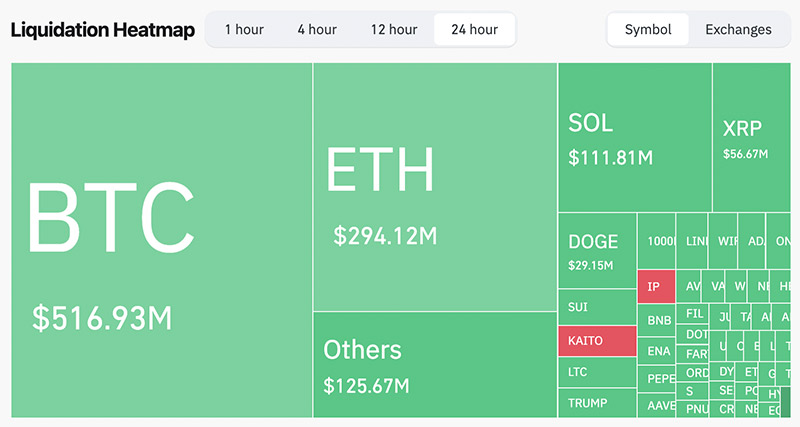Viewport: 800px width, 427px height.
Task: Open the TRUMP tile
Action: [597, 403]
